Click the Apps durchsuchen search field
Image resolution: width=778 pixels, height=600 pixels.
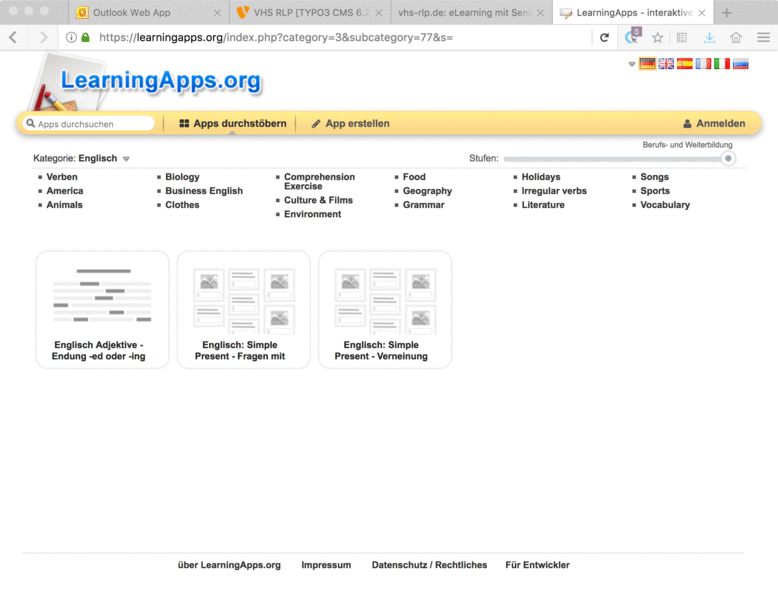89,124
